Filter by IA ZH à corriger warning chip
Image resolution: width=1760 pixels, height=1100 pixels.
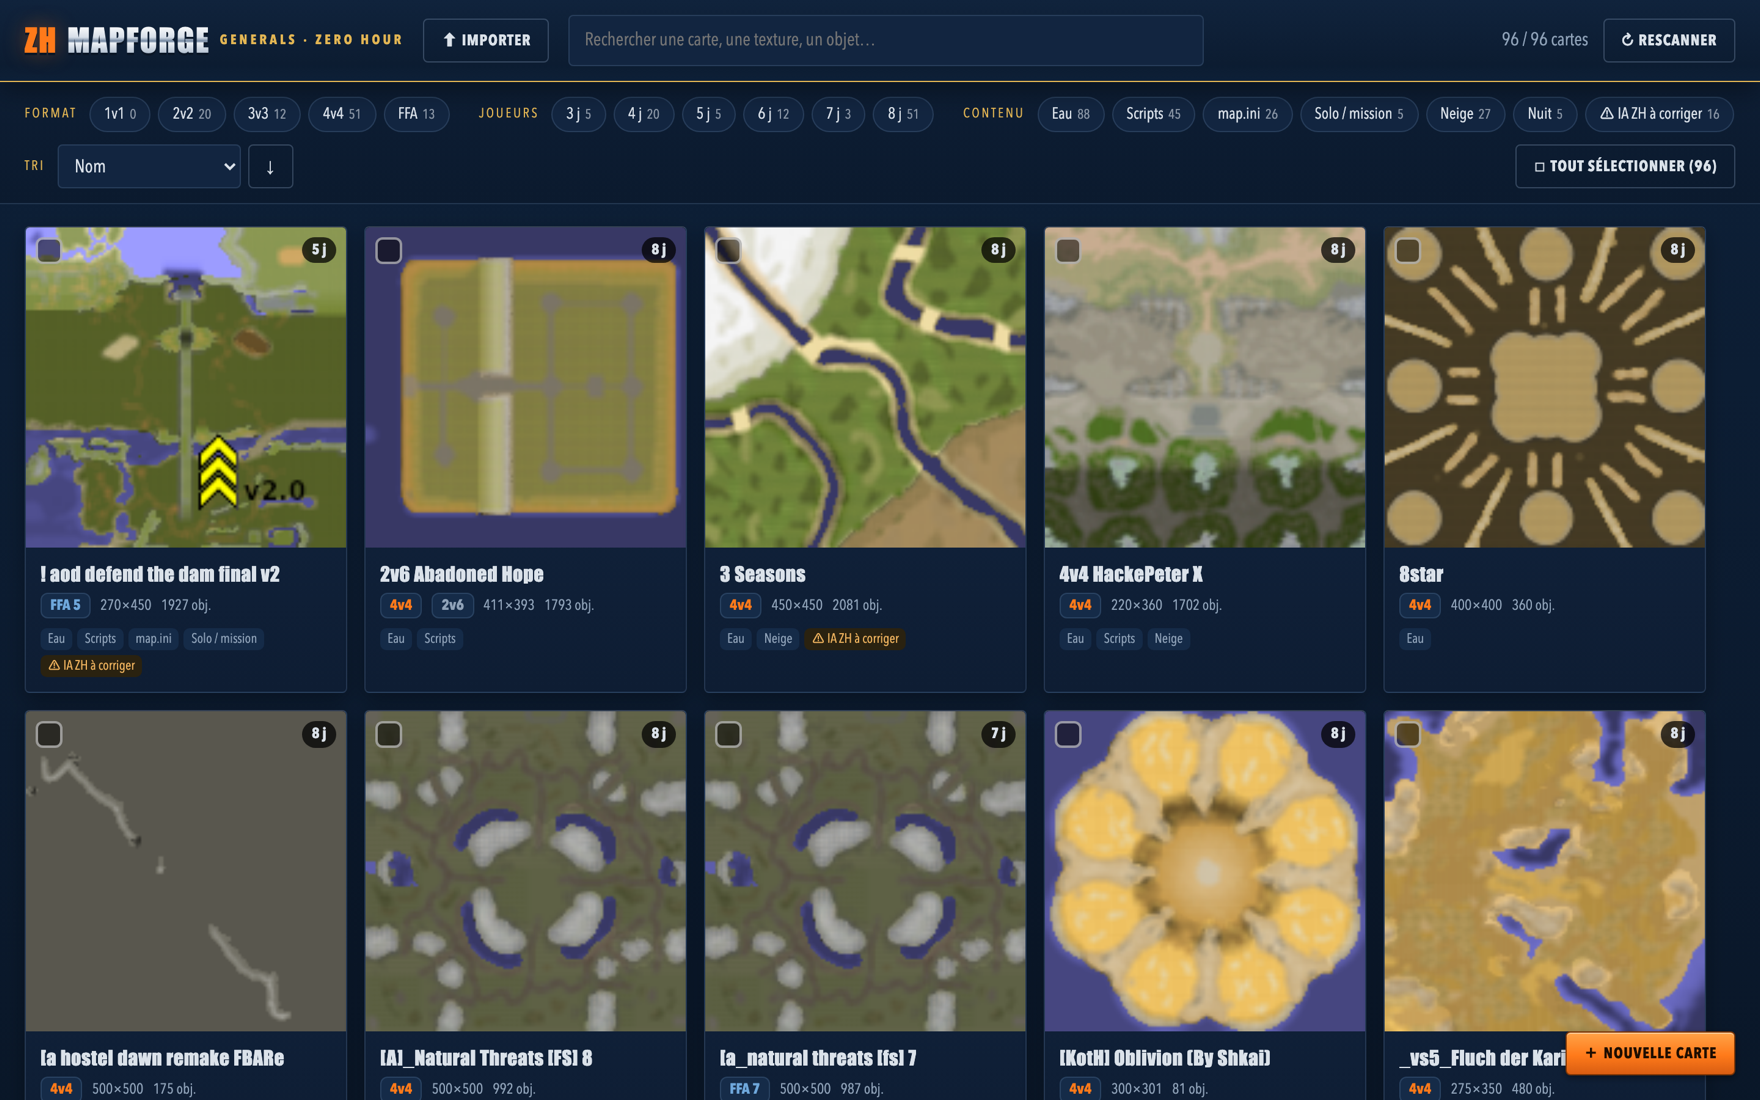point(1659,114)
